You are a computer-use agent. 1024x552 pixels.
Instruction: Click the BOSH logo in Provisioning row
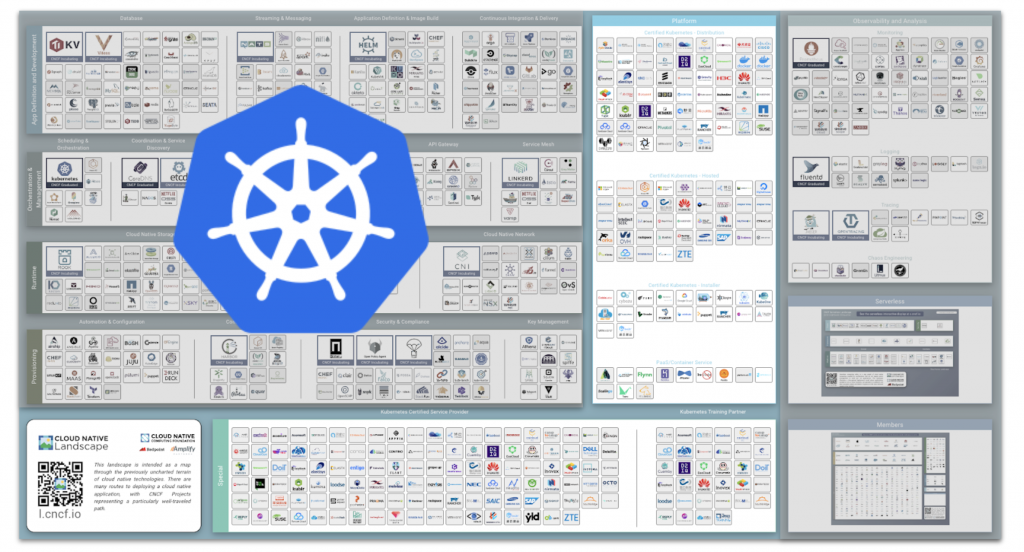(x=132, y=342)
